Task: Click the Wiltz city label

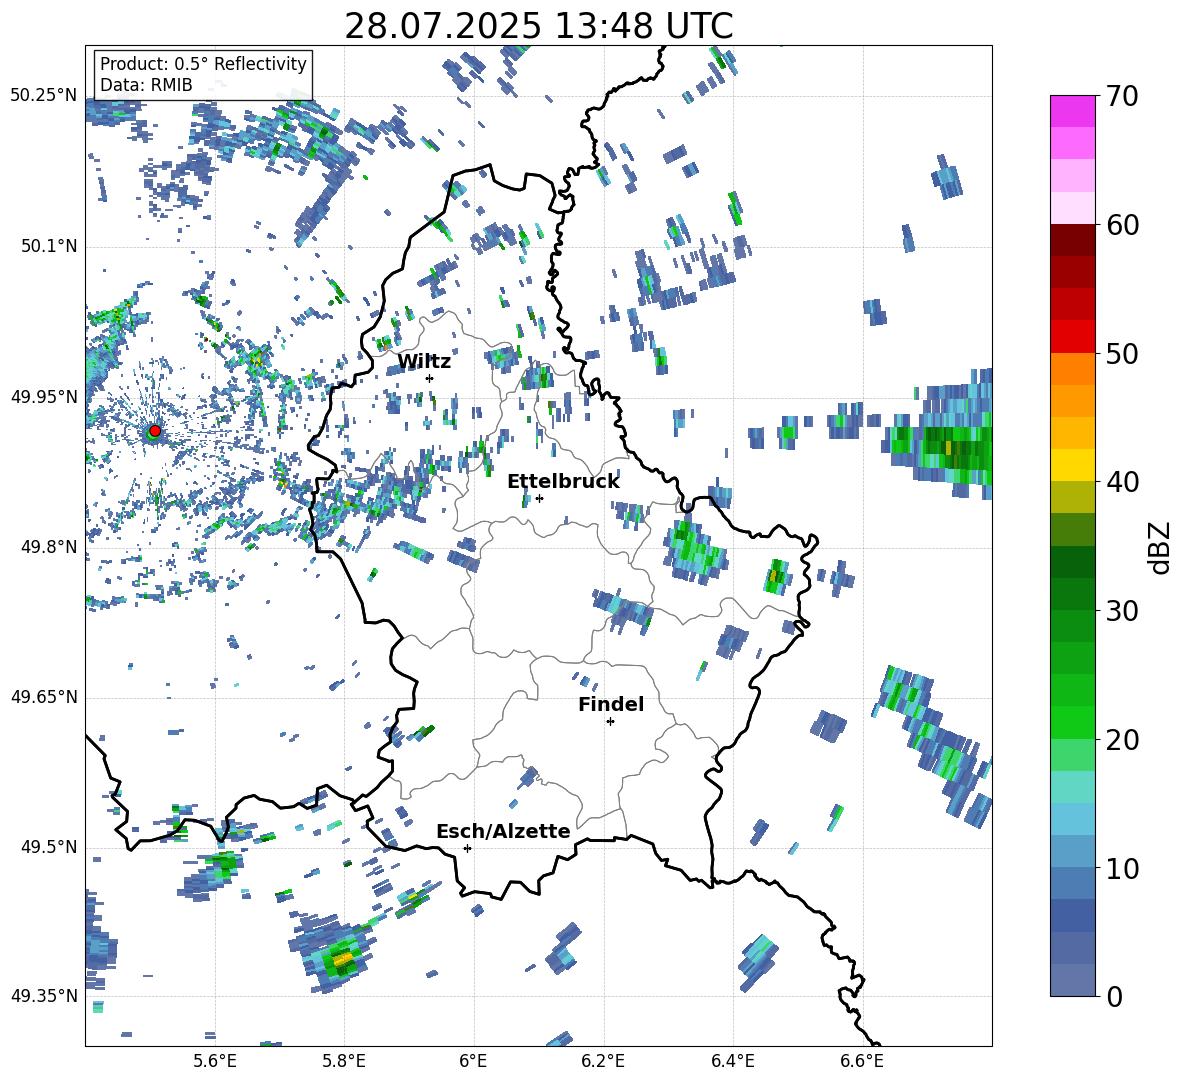Action: [x=424, y=362]
